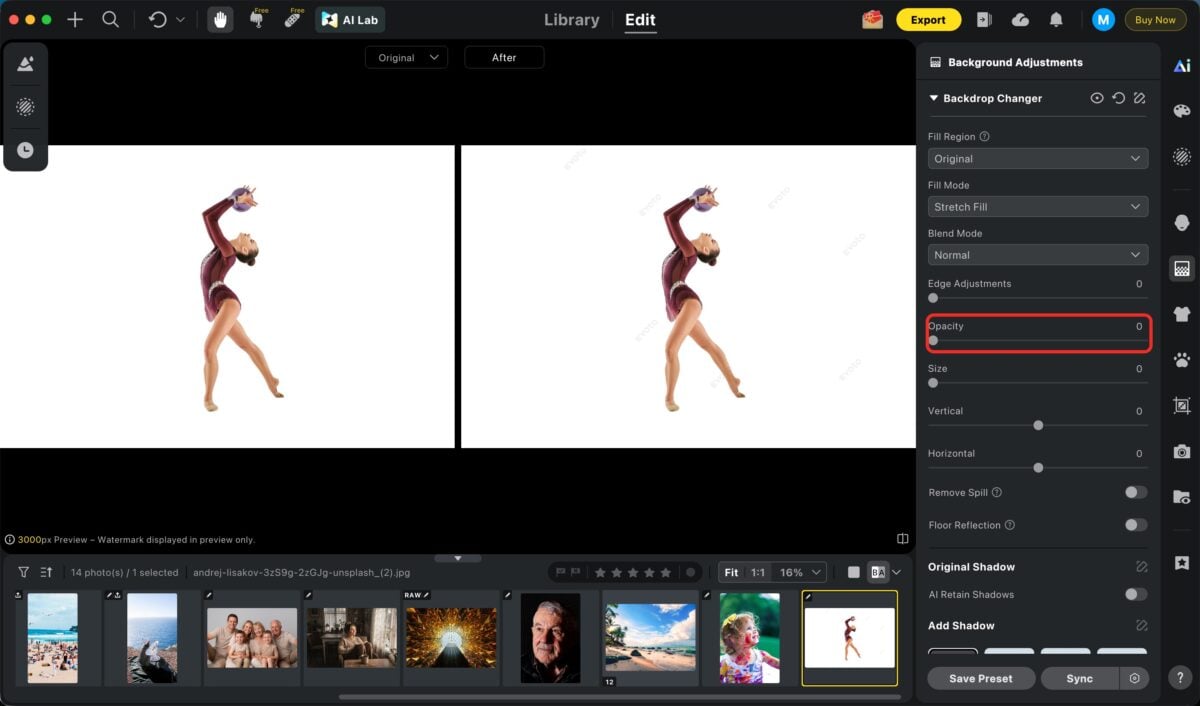Enable the Floor Reflection toggle

pyautogui.click(x=1135, y=525)
